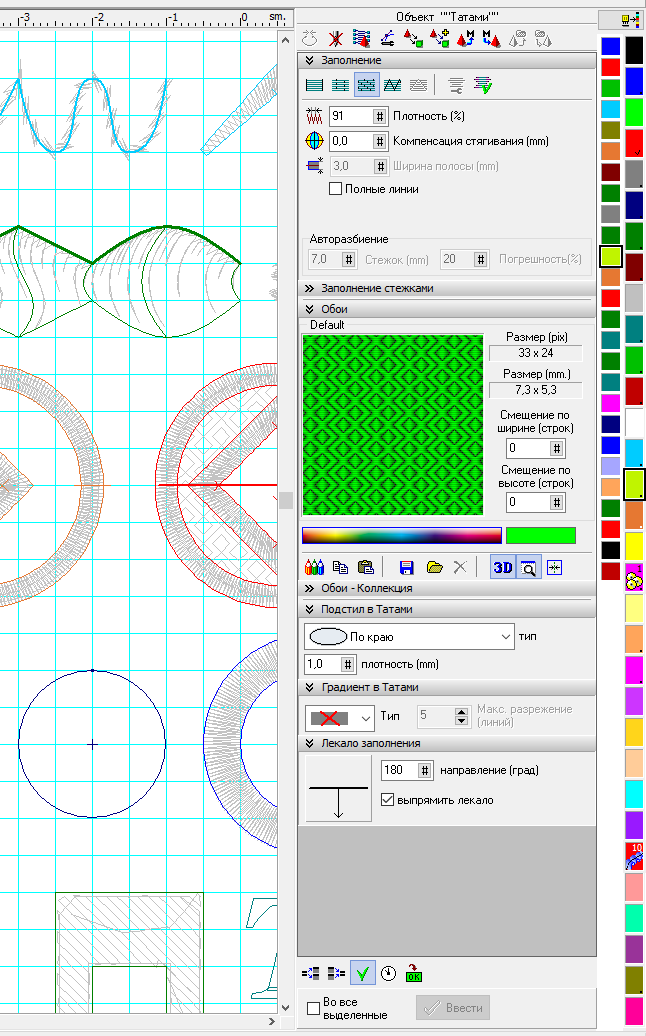Viewport: 646px width, 1036px height.
Task: Copy the wallpaper pattern
Action: 340,568
